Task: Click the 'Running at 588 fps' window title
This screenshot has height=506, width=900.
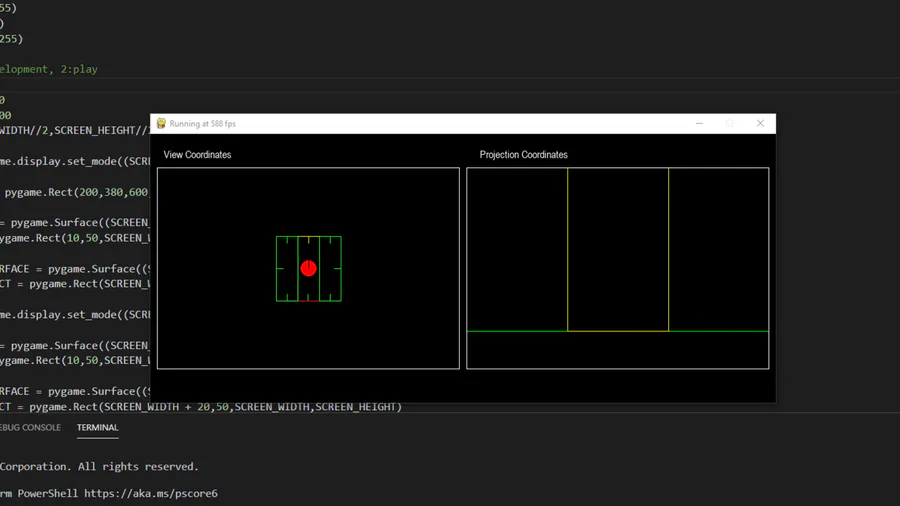Action: pyautogui.click(x=203, y=124)
